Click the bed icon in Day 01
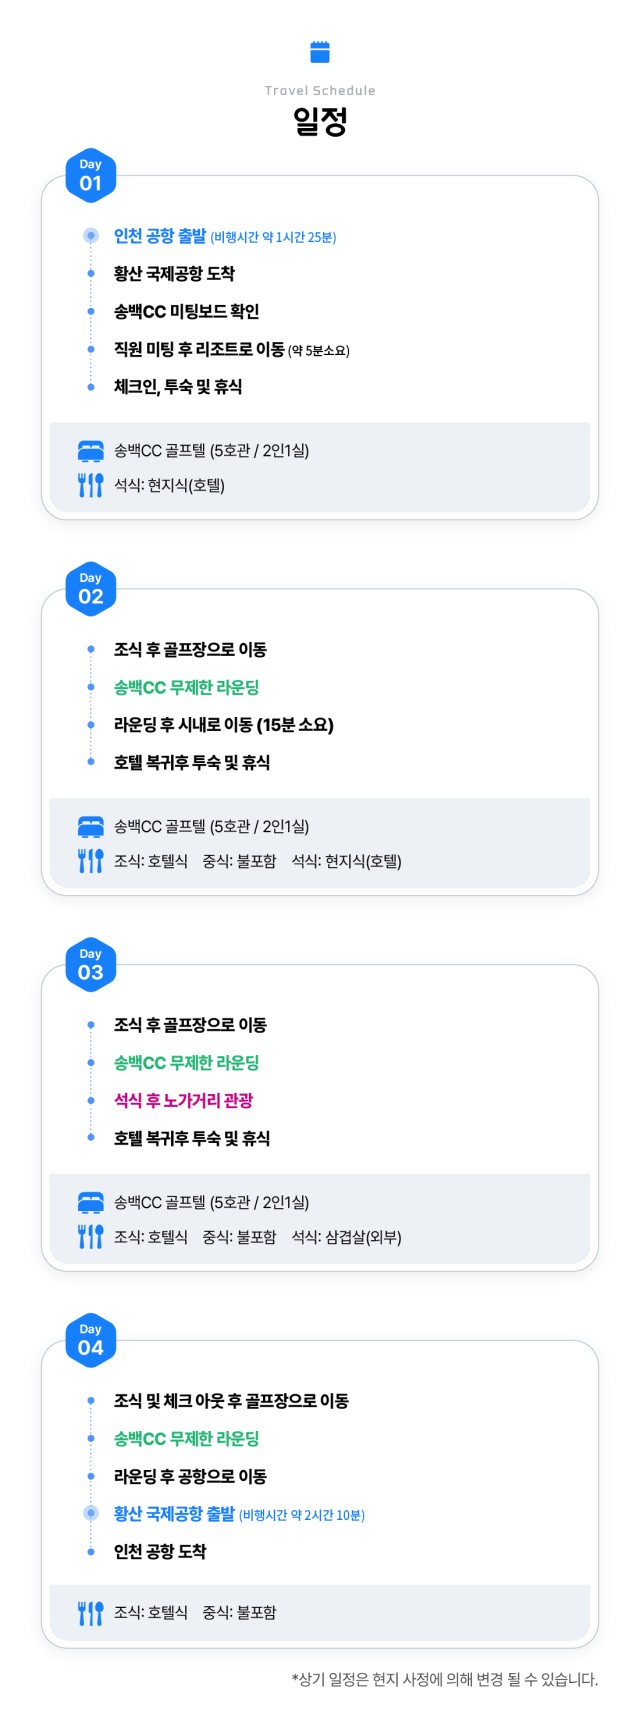Viewport: 640px width, 1715px height. coord(91,451)
